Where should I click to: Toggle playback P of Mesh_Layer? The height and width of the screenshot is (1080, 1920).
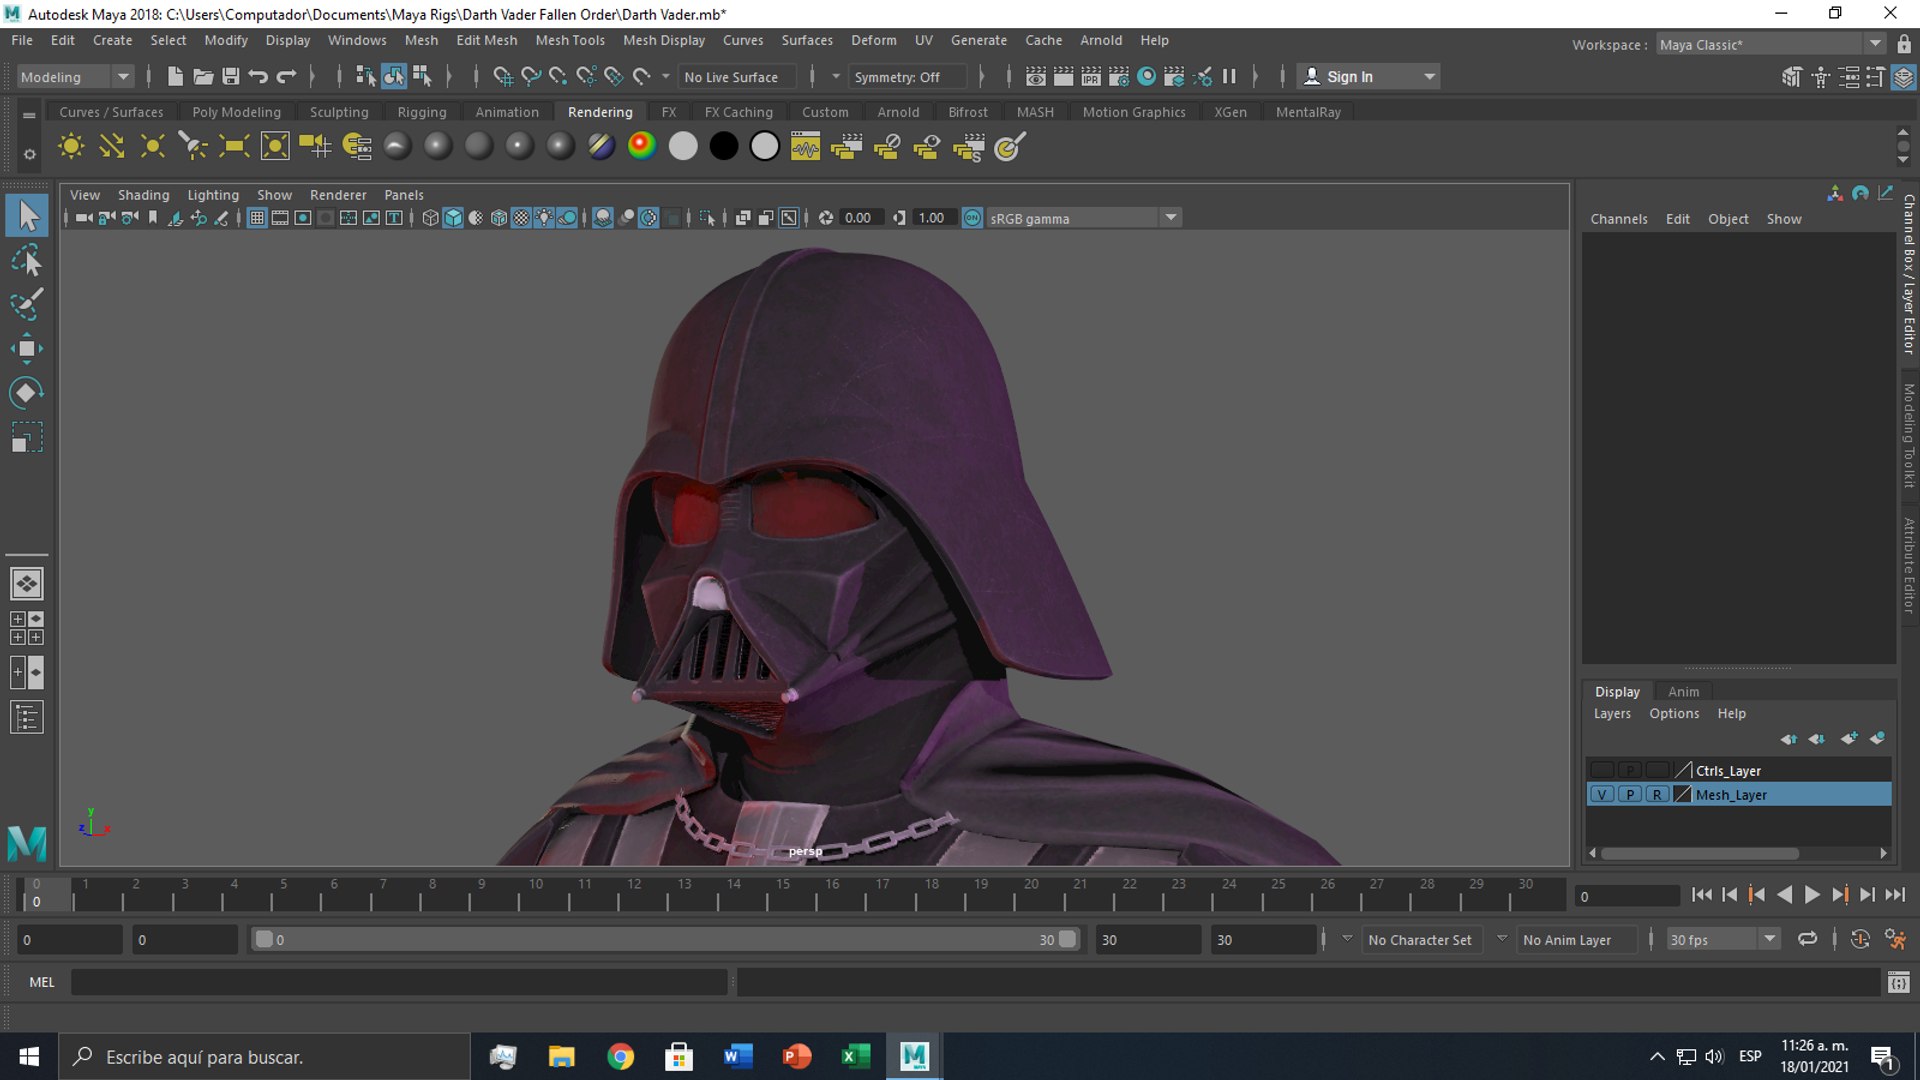tap(1629, 795)
